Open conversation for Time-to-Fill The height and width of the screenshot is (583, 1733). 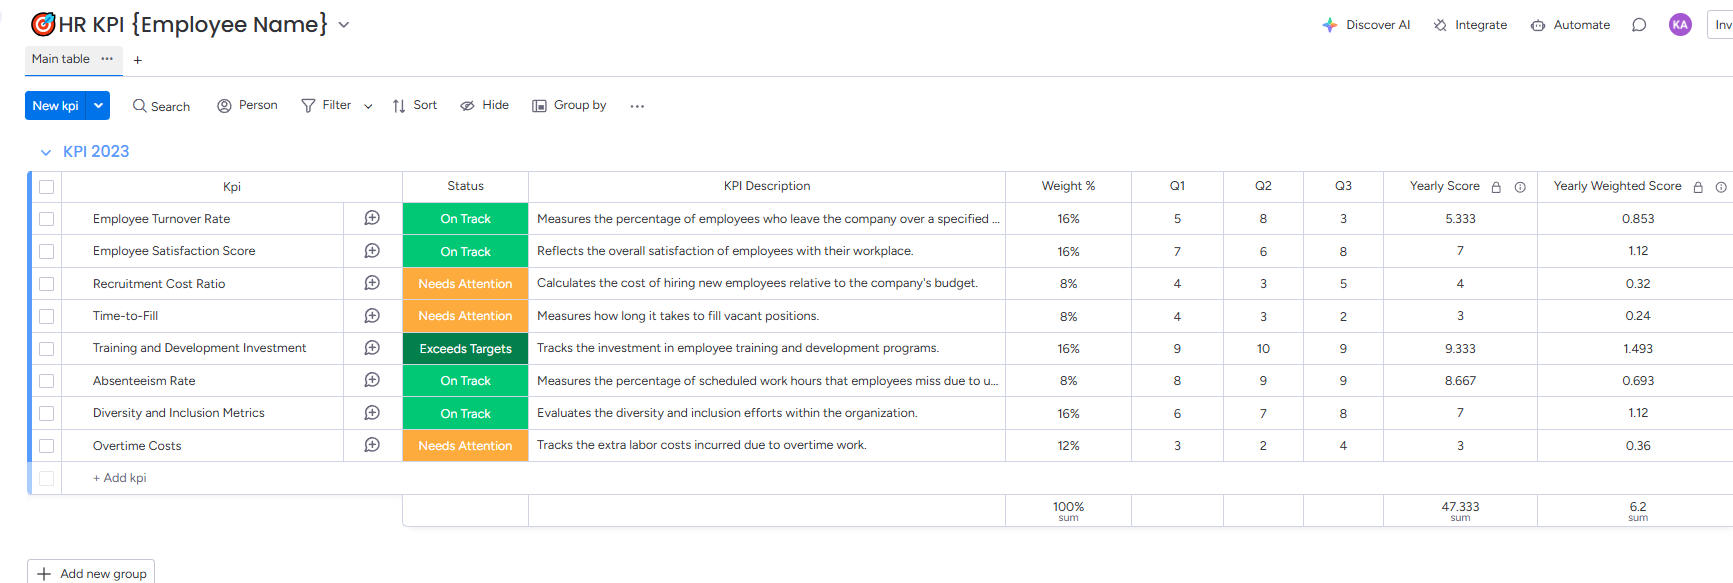coord(372,316)
